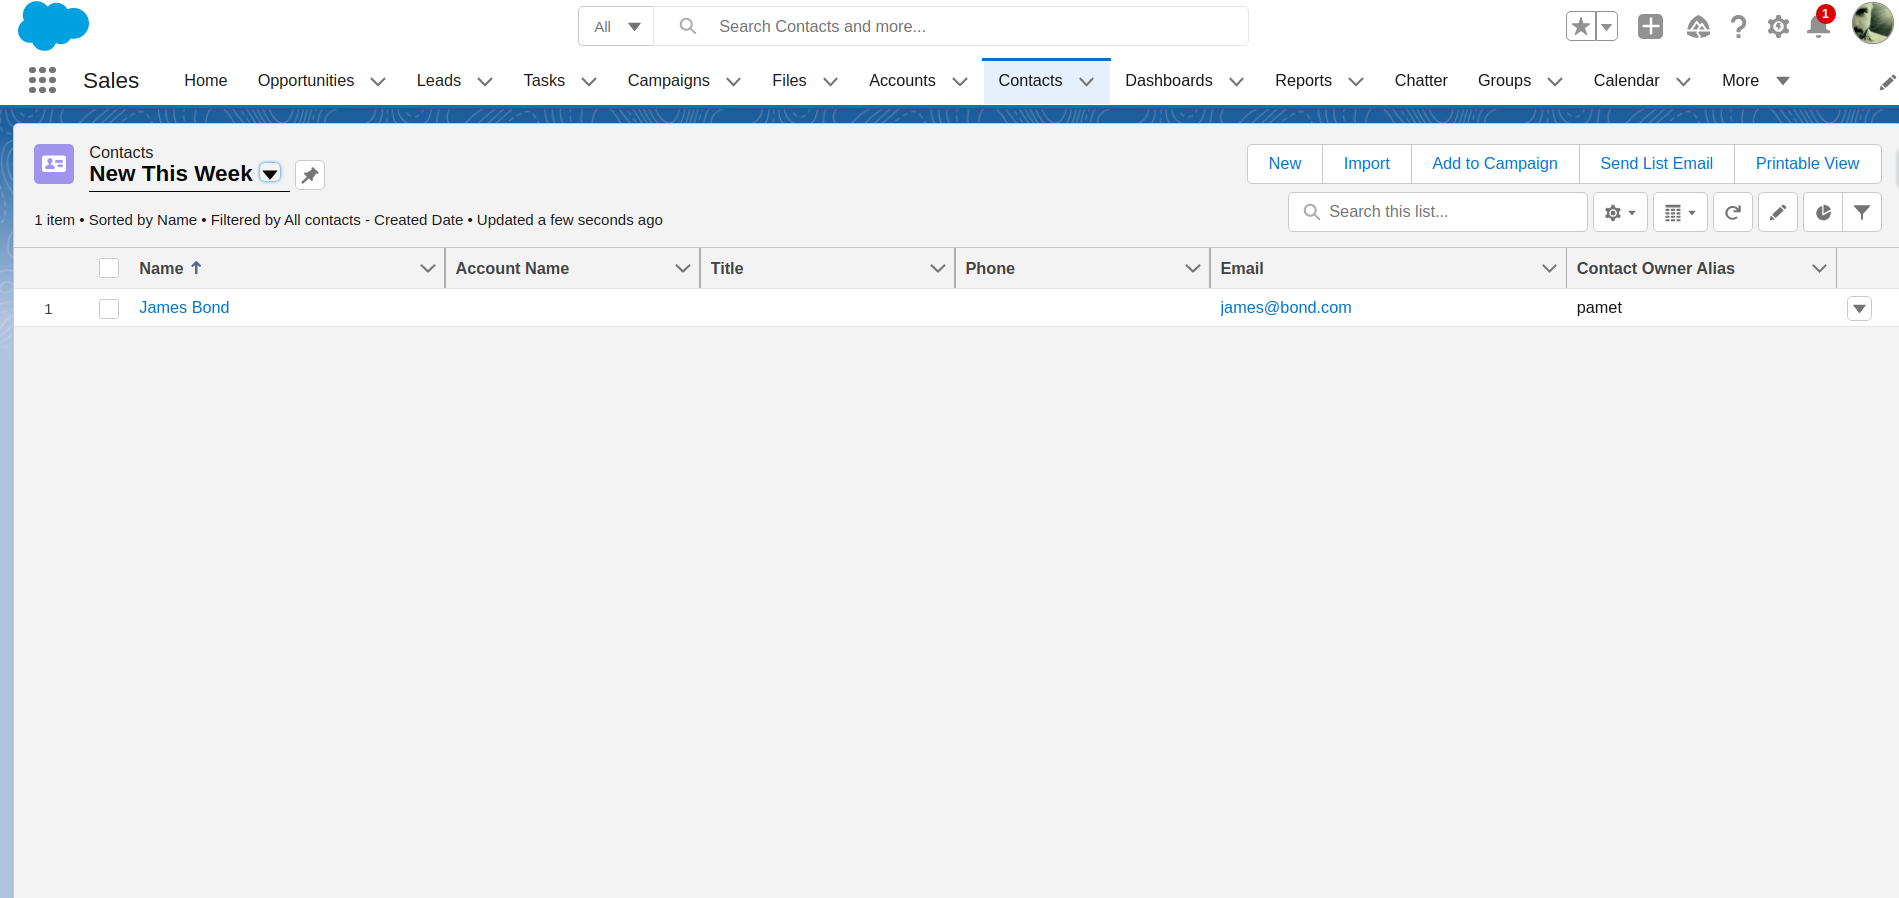Open the More navigation dropdown
This screenshot has height=898, width=1899.
(x=1755, y=80)
